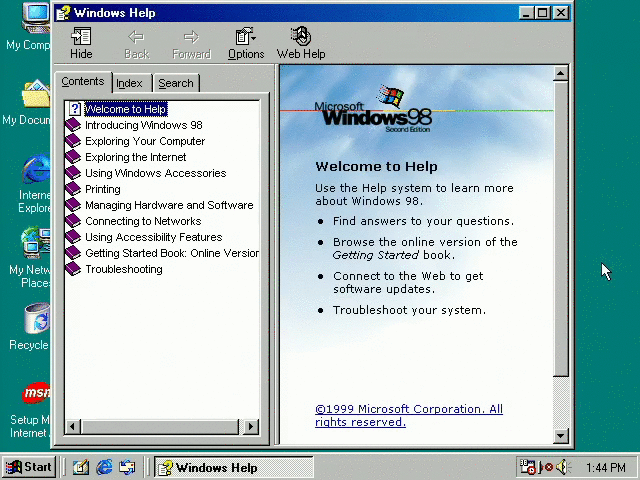Close the Windows Help window
Viewport: 640px width, 480px height.
click(x=561, y=13)
